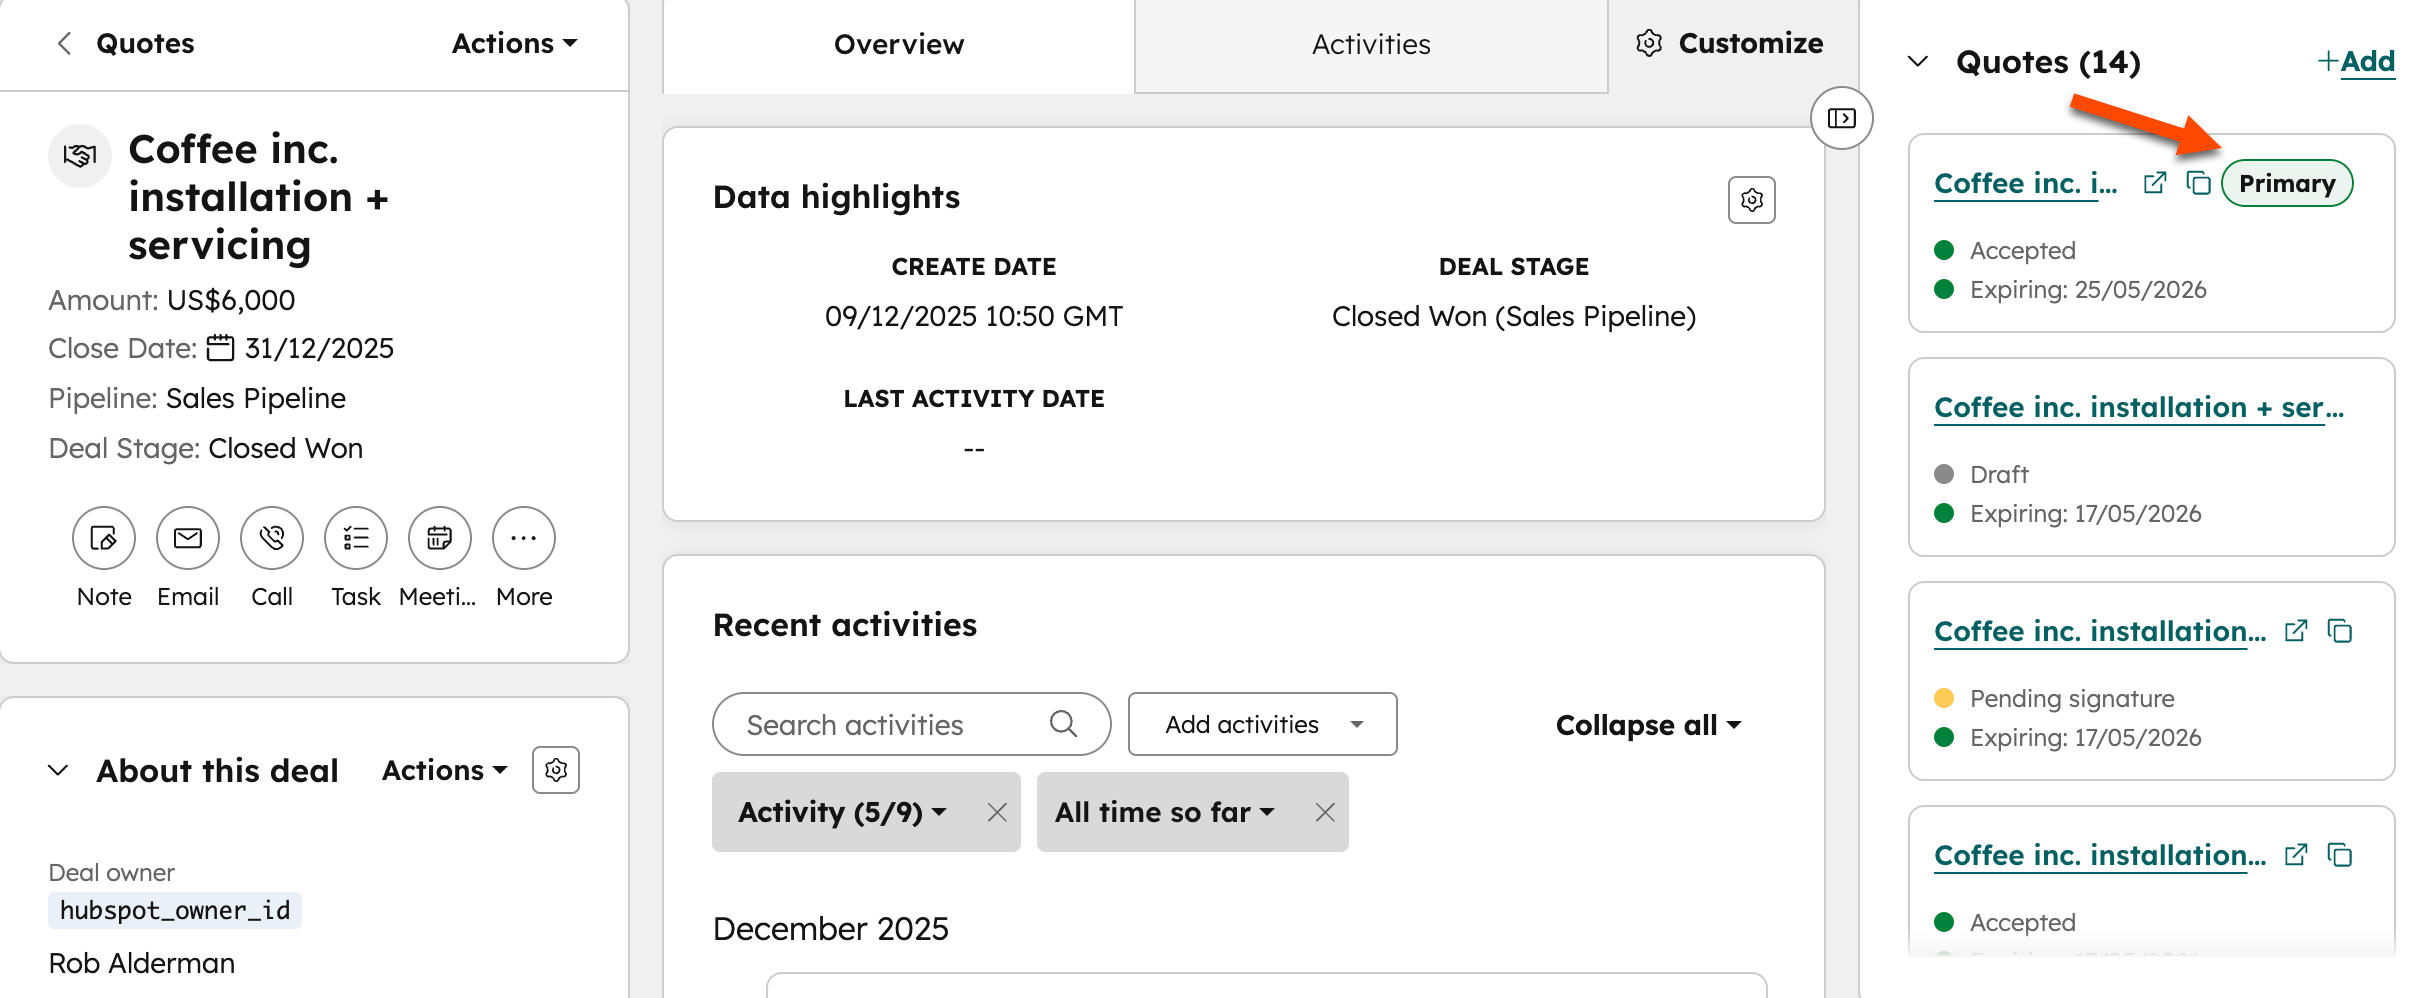
Task: Remove the Activity (5/9) filter
Action: click(x=997, y=812)
